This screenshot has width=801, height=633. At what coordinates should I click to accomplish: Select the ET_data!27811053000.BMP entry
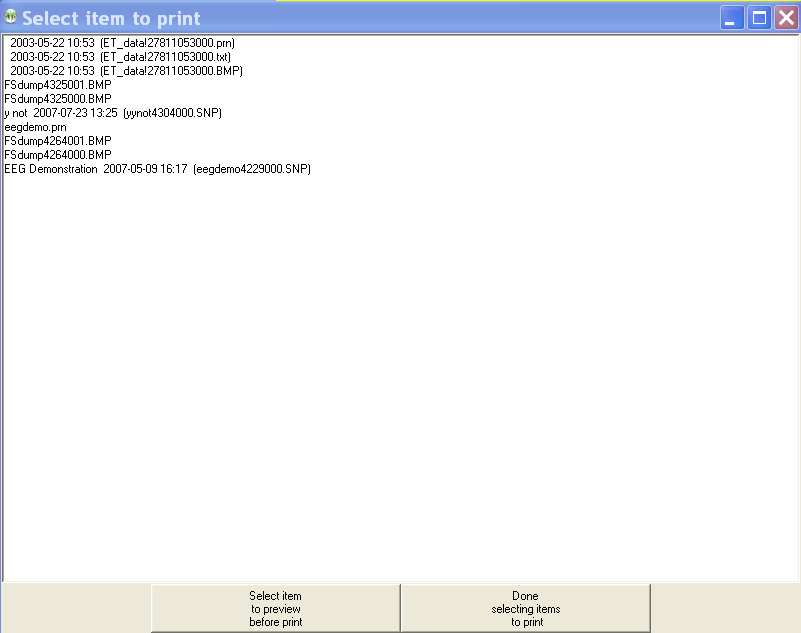[x=126, y=71]
